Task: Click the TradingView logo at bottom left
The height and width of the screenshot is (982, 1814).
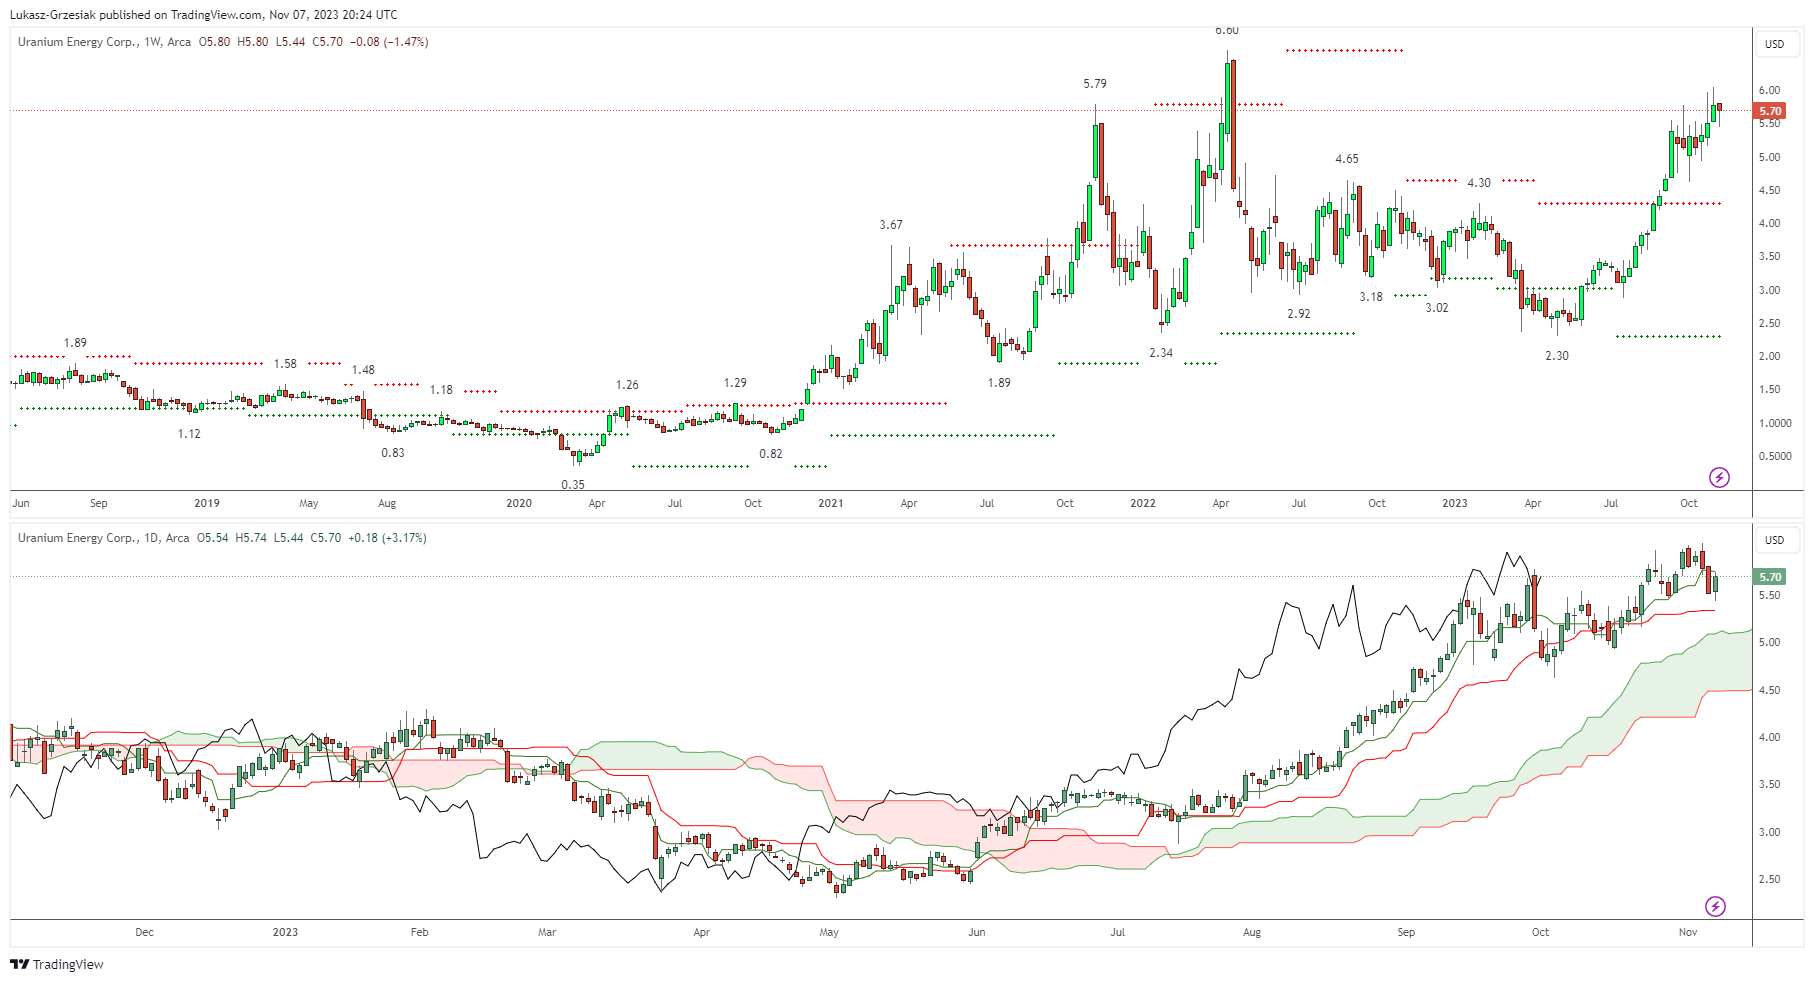Action: pyautogui.click(x=57, y=964)
